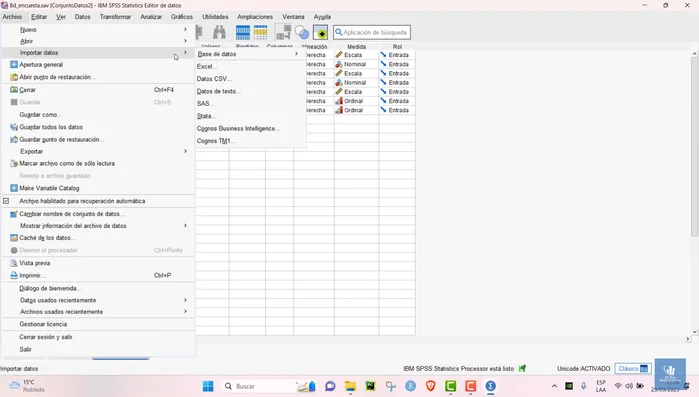This screenshot has height=397, width=699.
Task: Click the overlapping circles select cases icon
Action: click(302, 33)
